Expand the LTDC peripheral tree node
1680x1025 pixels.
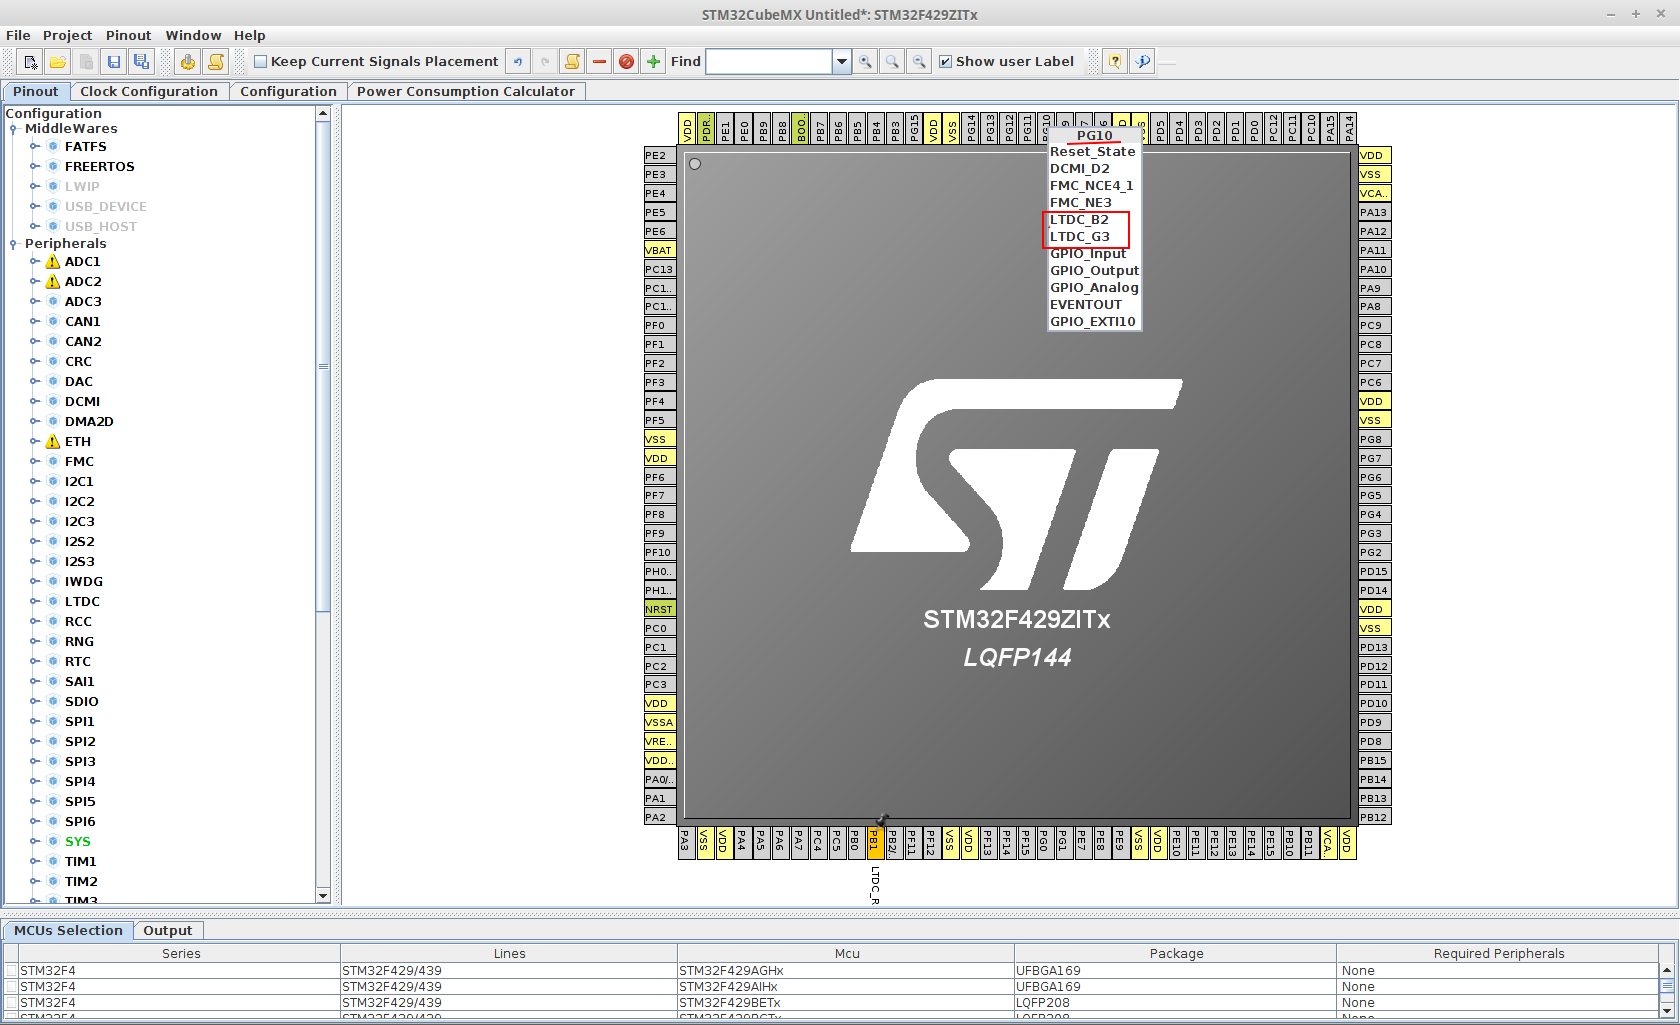point(35,601)
